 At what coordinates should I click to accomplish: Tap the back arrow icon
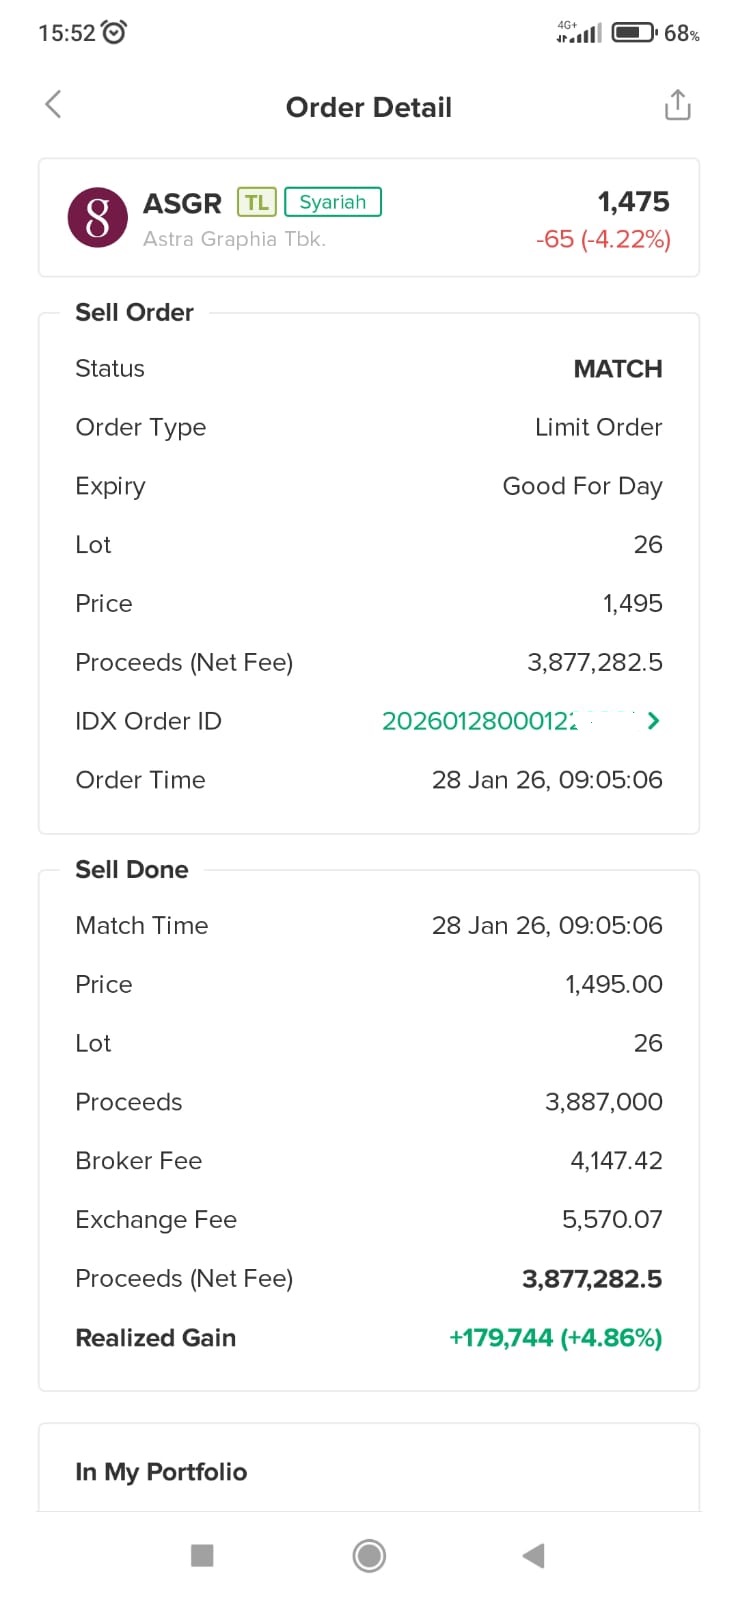pos(54,104)
